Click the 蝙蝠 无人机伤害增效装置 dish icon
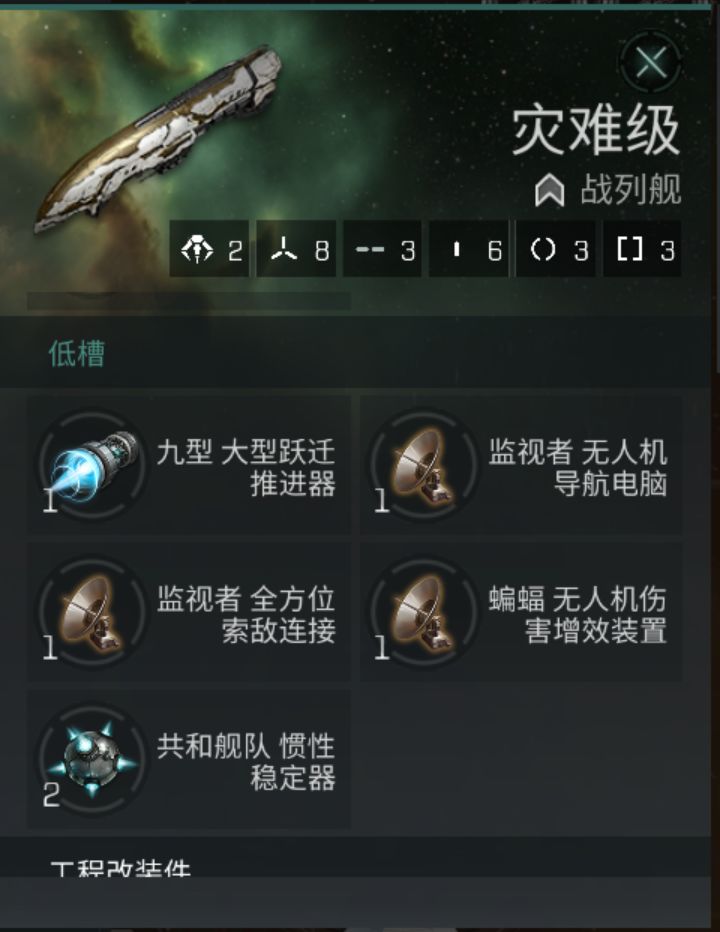The height and width of the screenshot is (932, 720). 424,612
